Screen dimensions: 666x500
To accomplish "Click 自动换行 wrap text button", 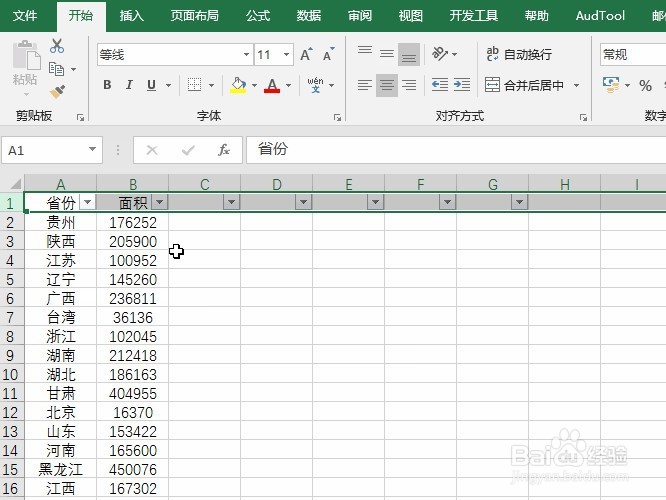I will click(519, 54).
